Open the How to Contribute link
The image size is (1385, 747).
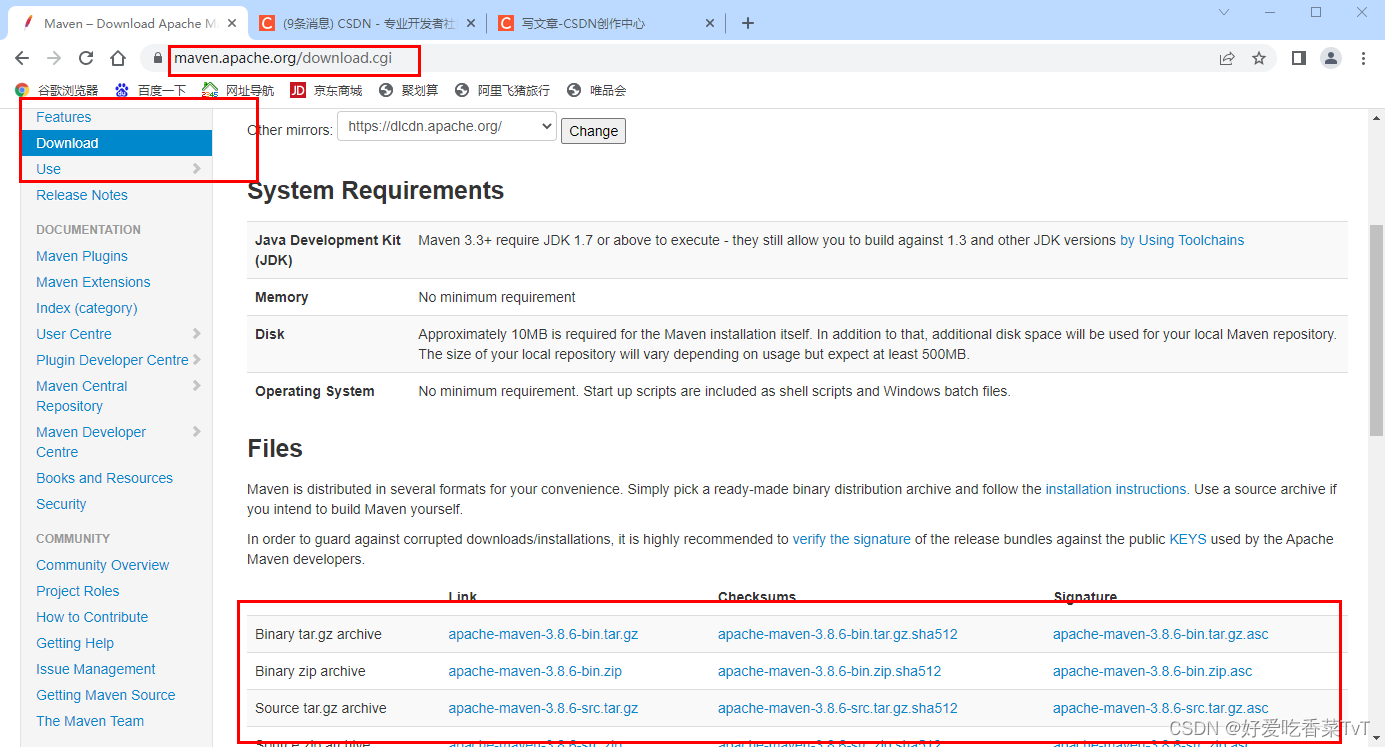click(92, 617)
